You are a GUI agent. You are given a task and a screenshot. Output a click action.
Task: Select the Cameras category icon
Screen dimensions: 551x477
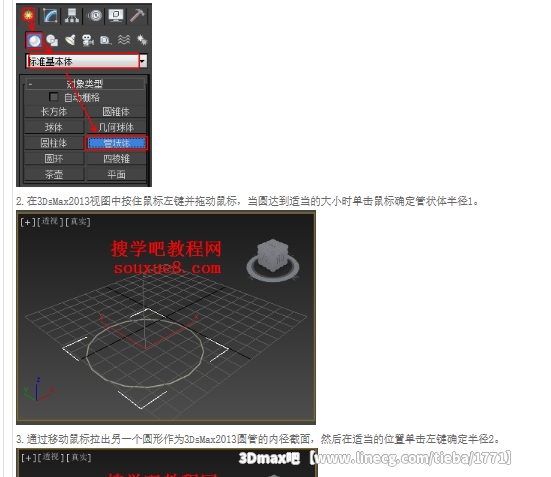coord(88,40)
